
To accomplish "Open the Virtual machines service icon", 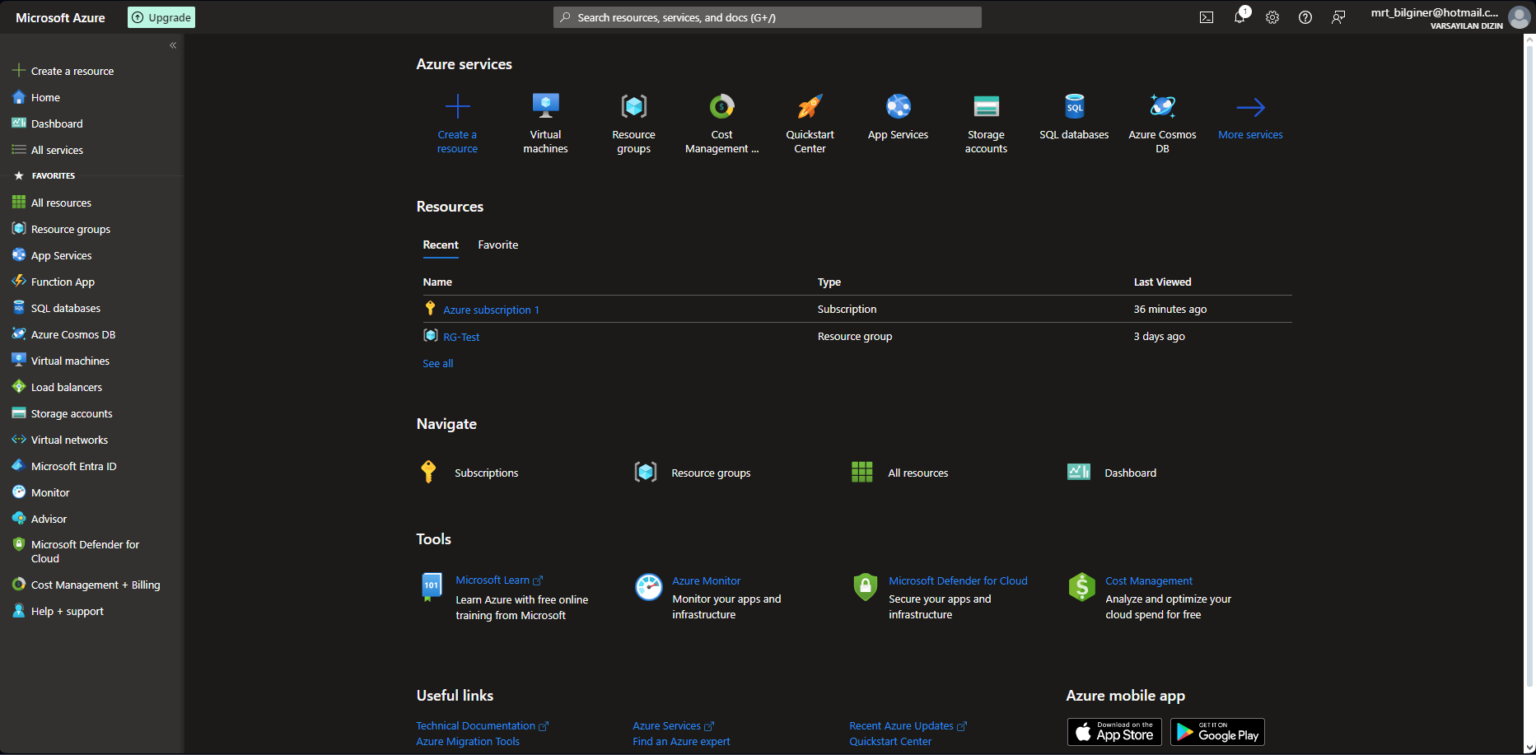I will point(545,107).
